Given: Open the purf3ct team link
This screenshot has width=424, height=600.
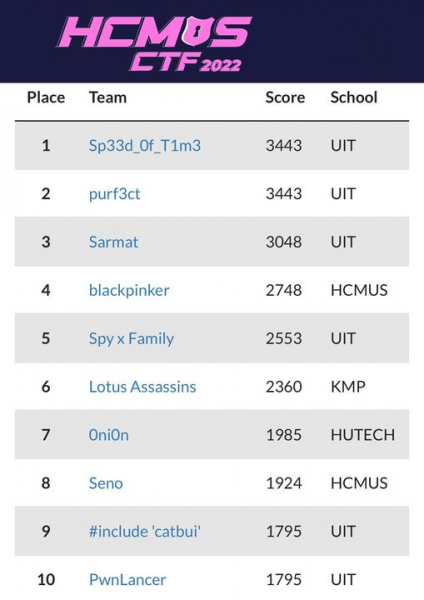Looking at the screenshot, I should (x=114, y=194).
